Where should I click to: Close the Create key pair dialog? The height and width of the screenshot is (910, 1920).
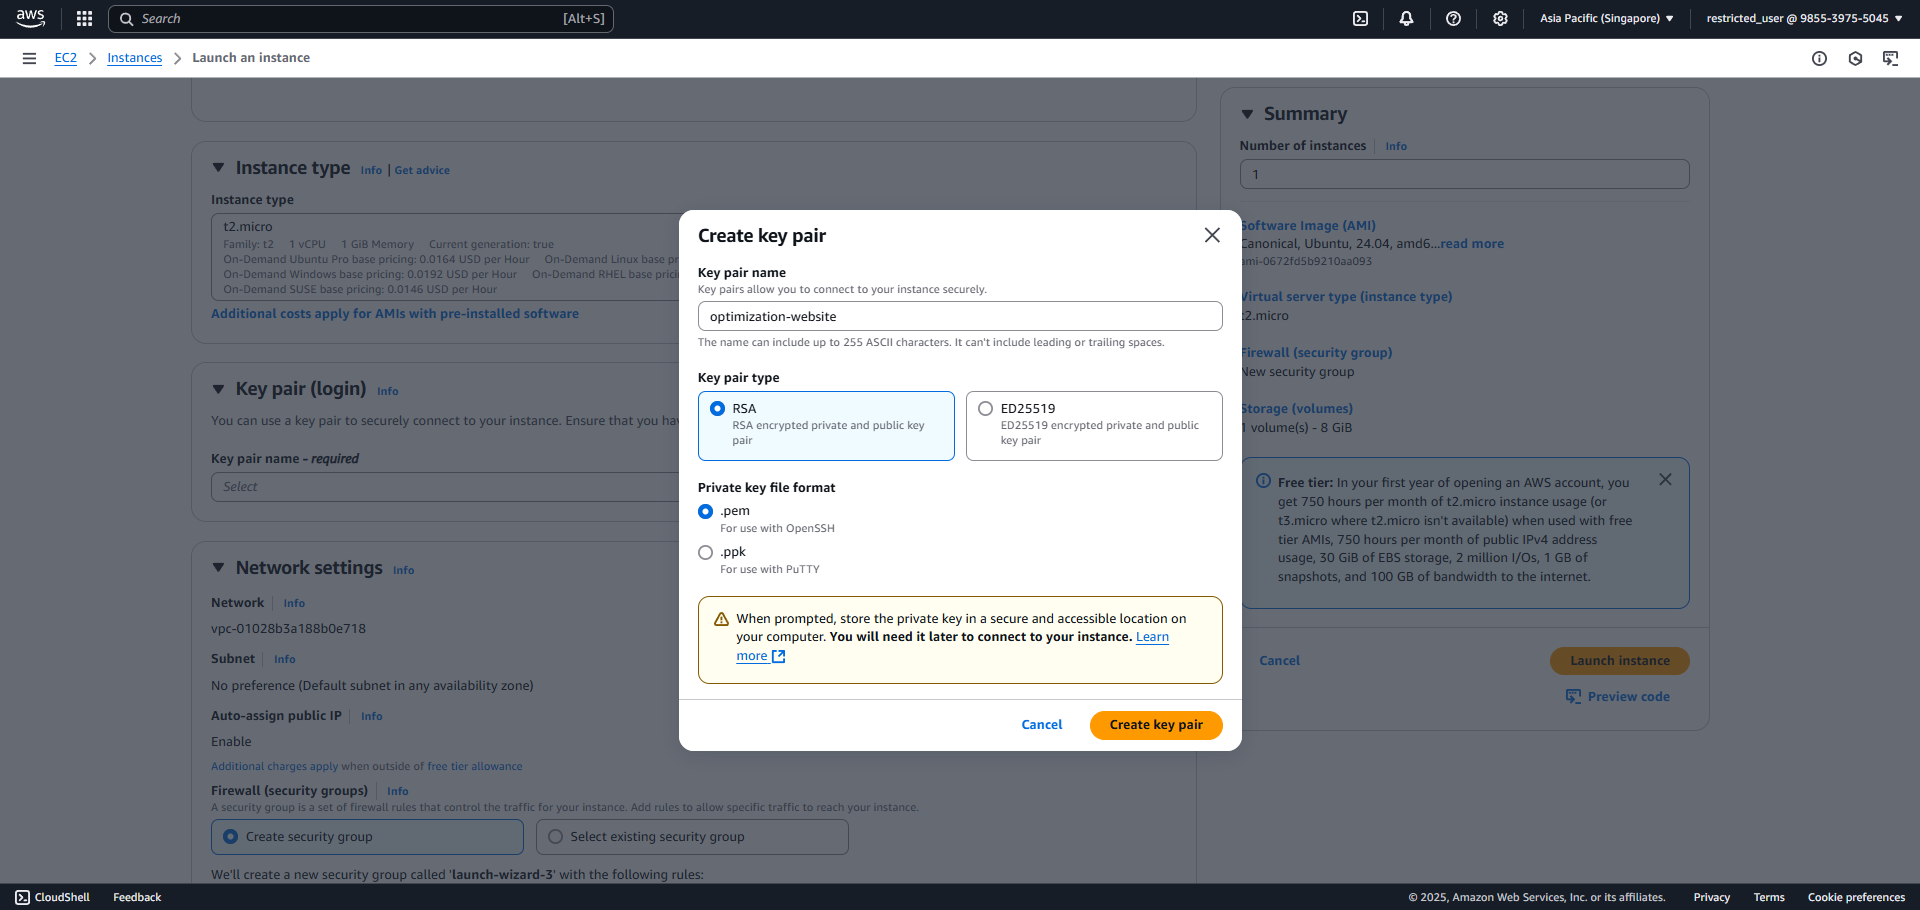pos(1212,235)
